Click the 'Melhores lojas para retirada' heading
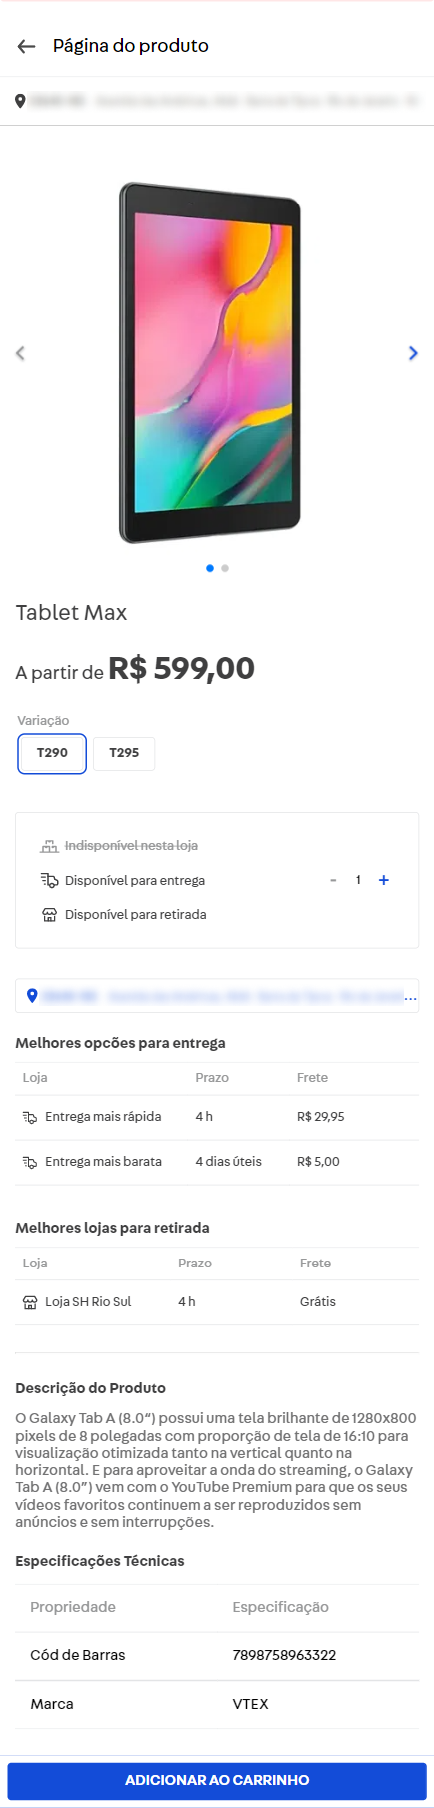The image size is (434, 1808). point(112,1228)
